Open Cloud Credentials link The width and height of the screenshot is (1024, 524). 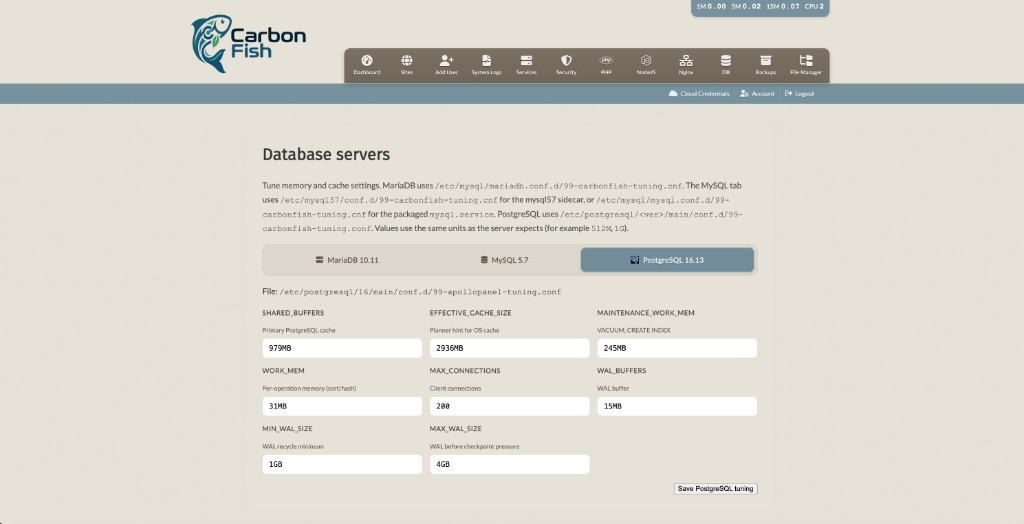pos(699,93)
